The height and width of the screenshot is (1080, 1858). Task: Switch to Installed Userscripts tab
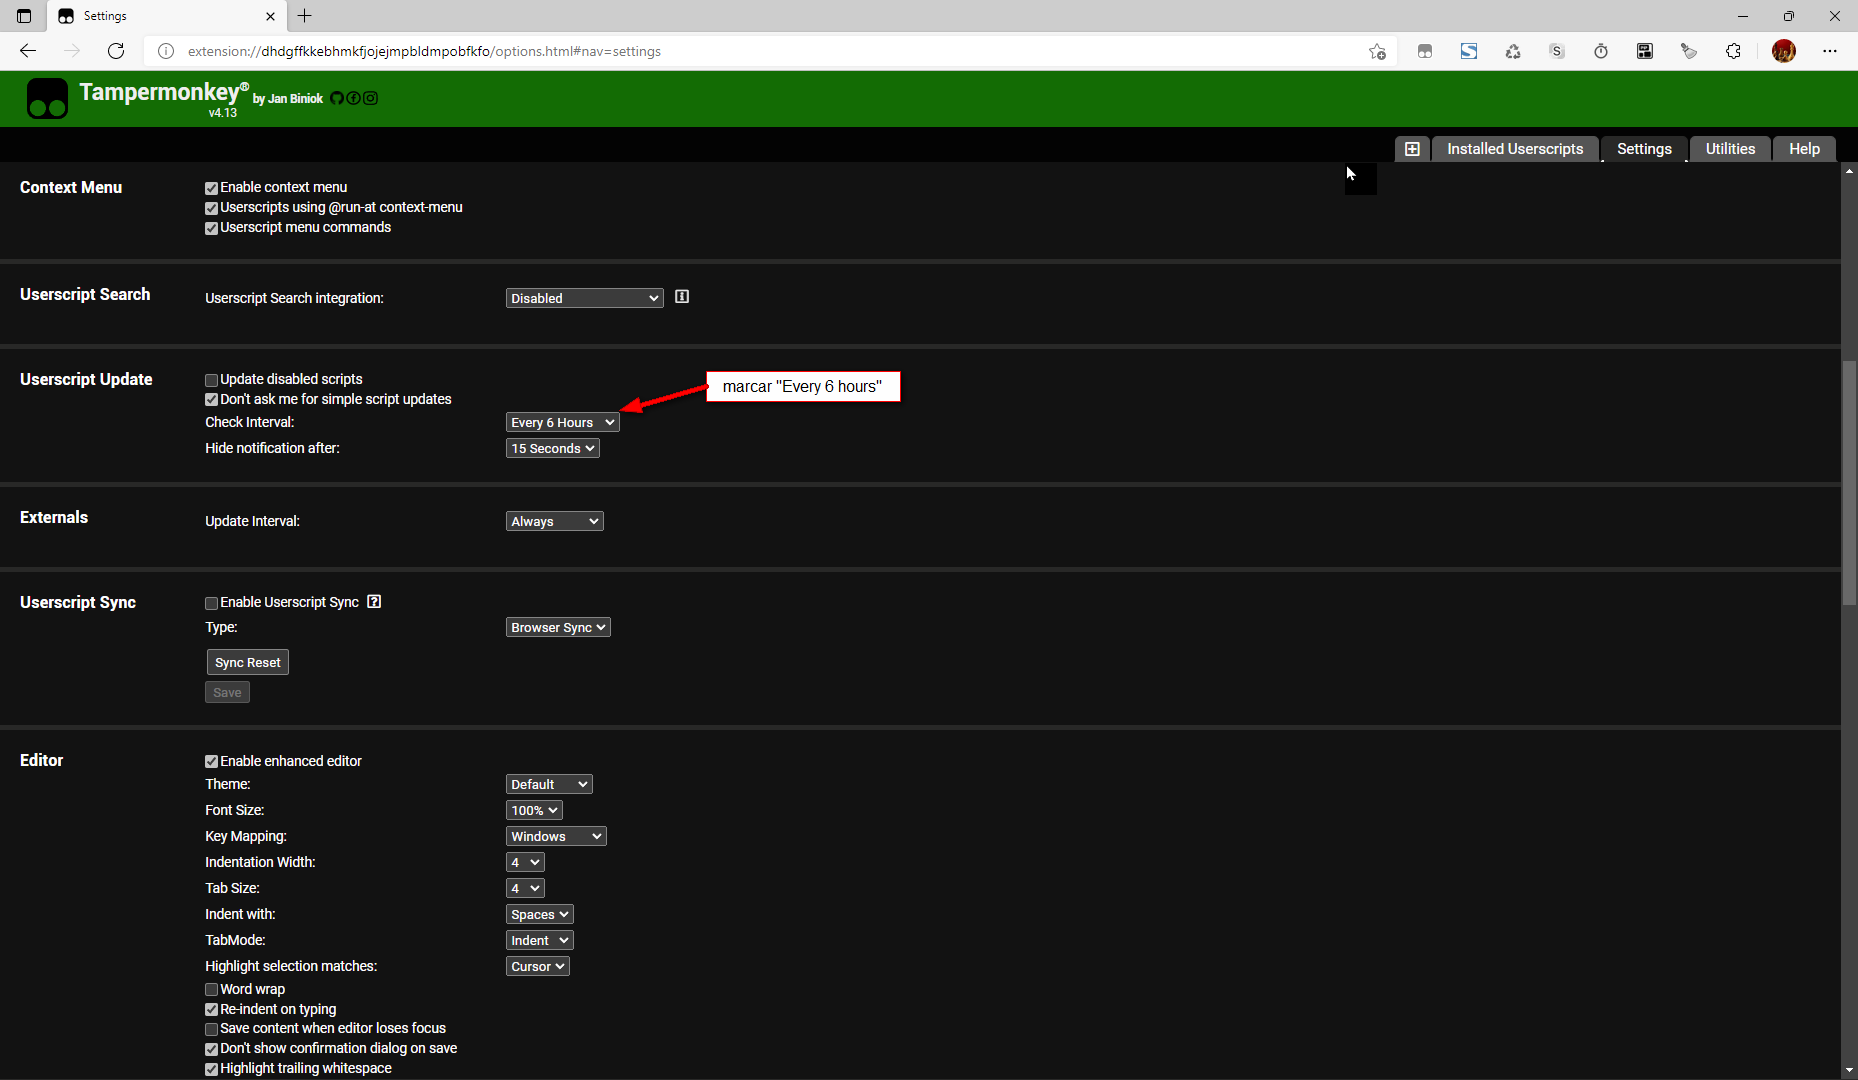coord(1515,149)
